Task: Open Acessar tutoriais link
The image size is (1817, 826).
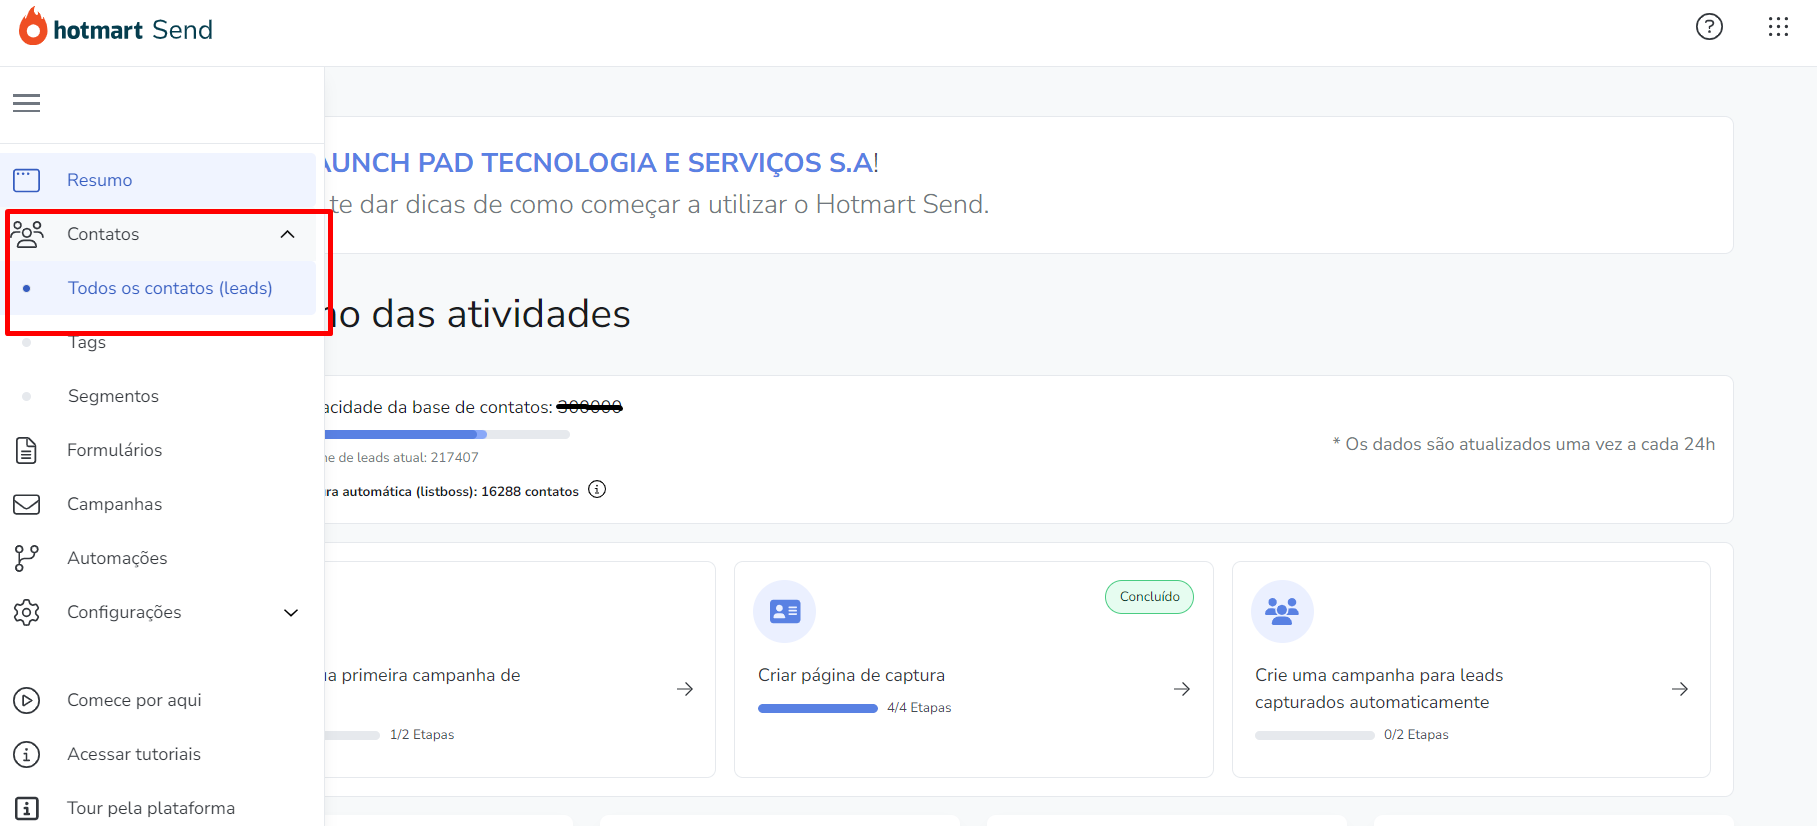Action: (x=134, y=754)
